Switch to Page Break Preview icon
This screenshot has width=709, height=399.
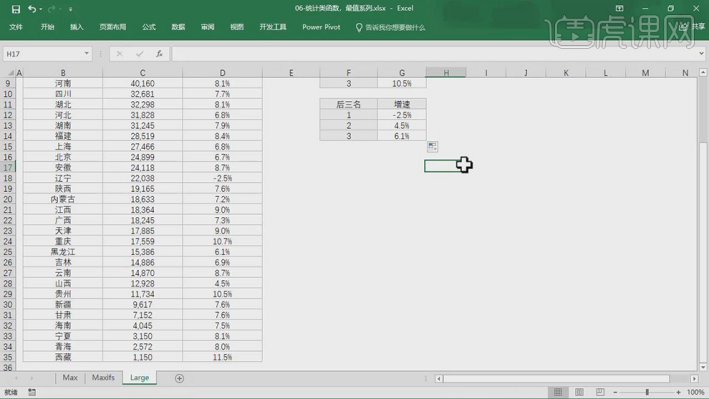600,392
